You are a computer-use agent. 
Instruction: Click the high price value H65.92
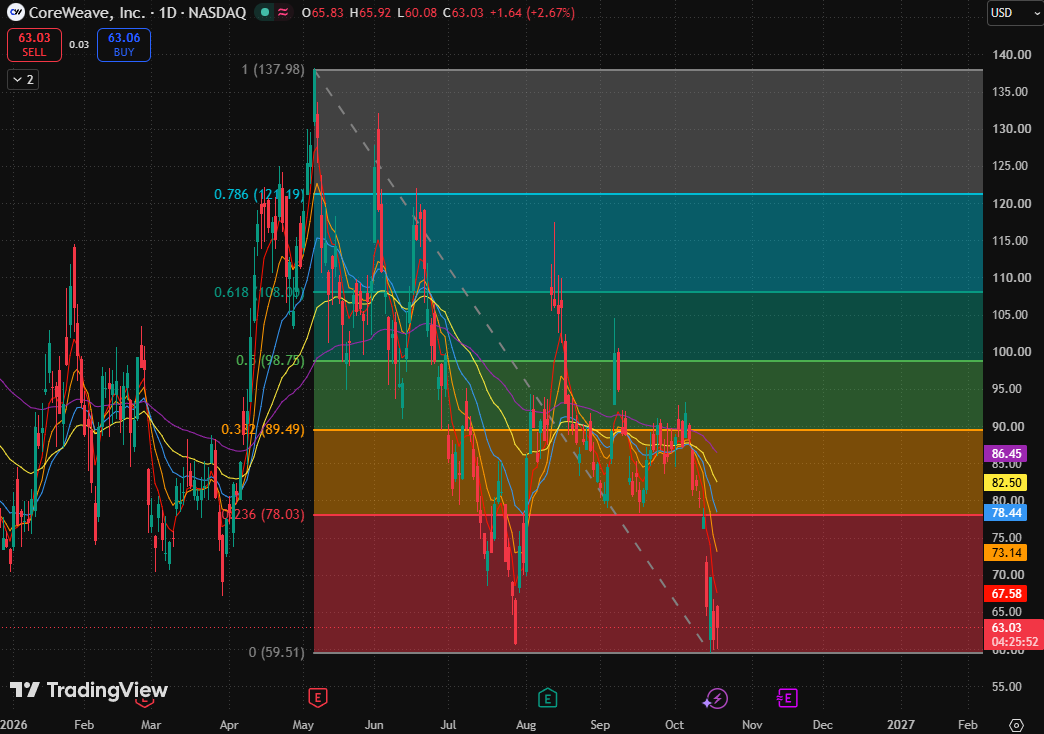[x=370, y=13]
